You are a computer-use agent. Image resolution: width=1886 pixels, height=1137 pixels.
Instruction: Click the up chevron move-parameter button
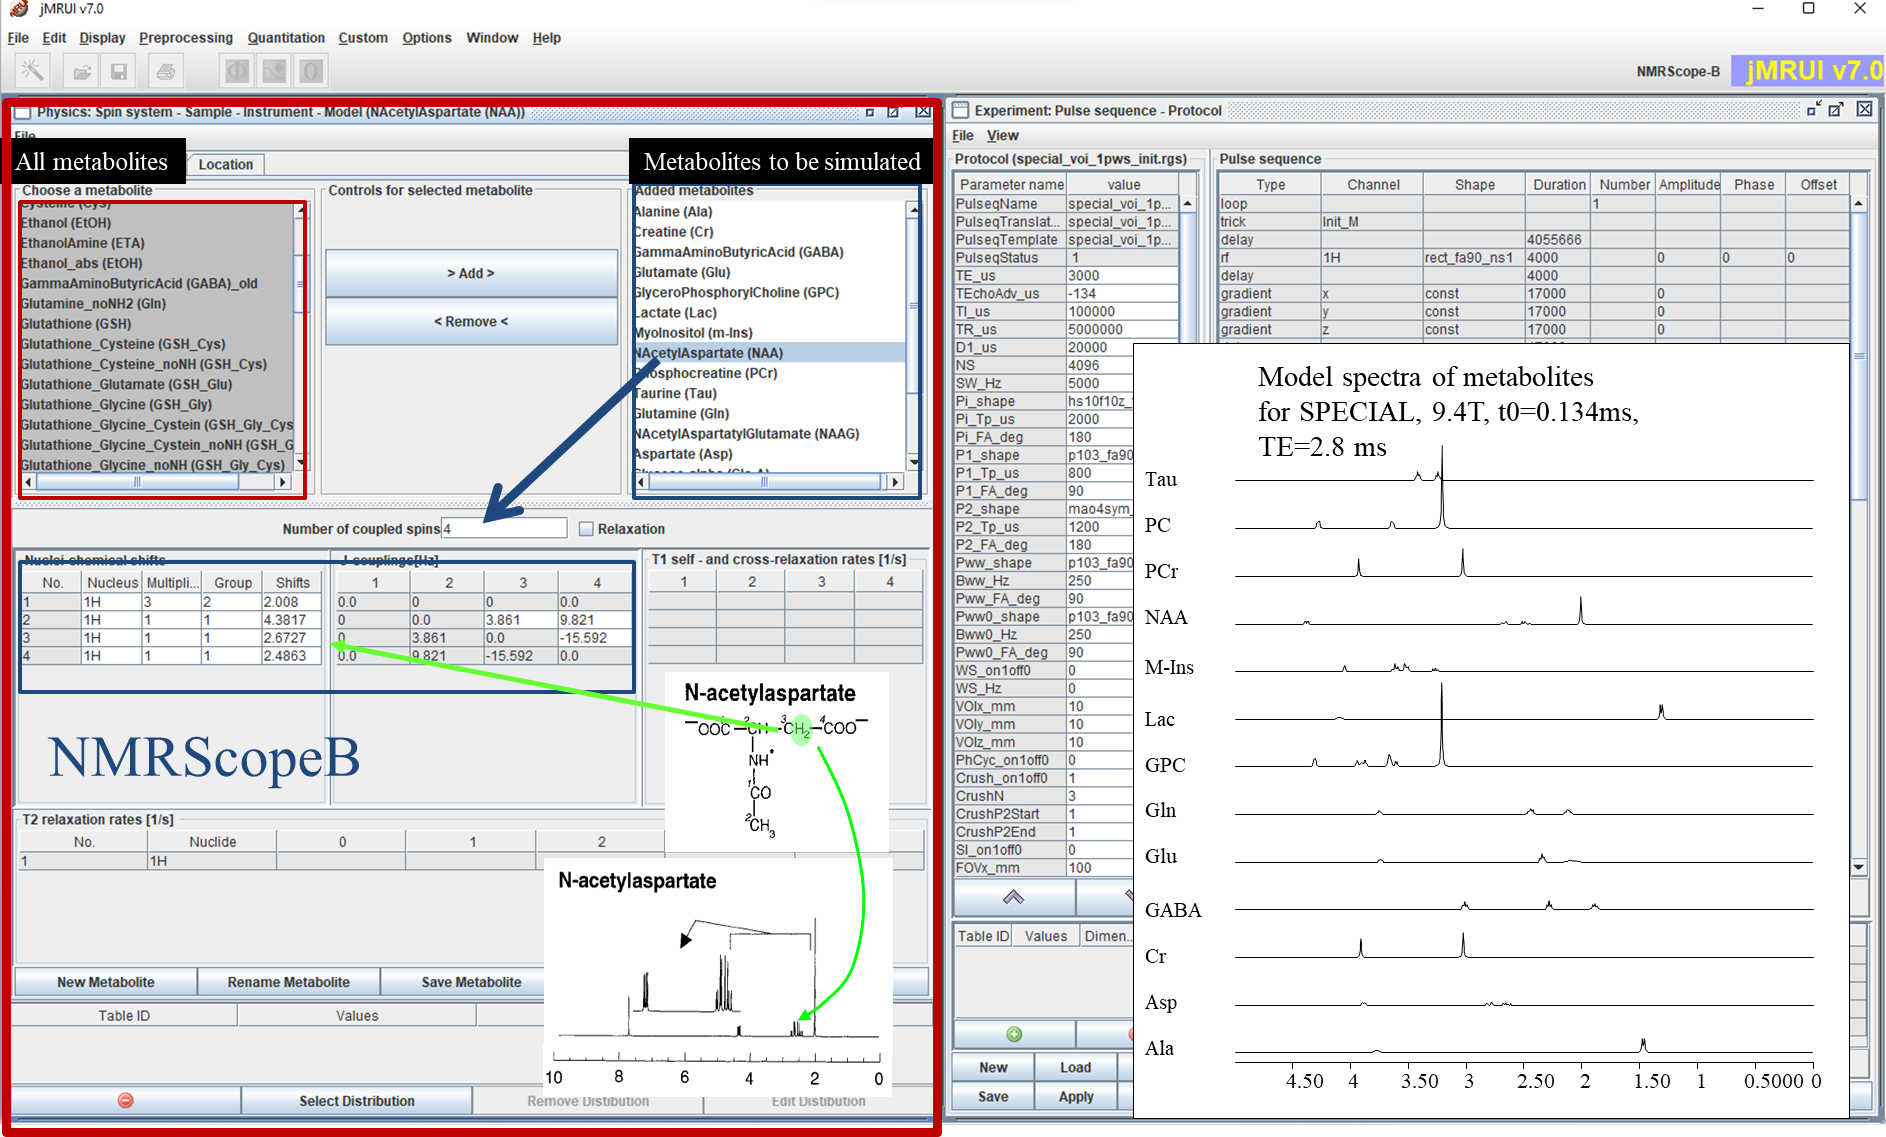coord(1013,897)
